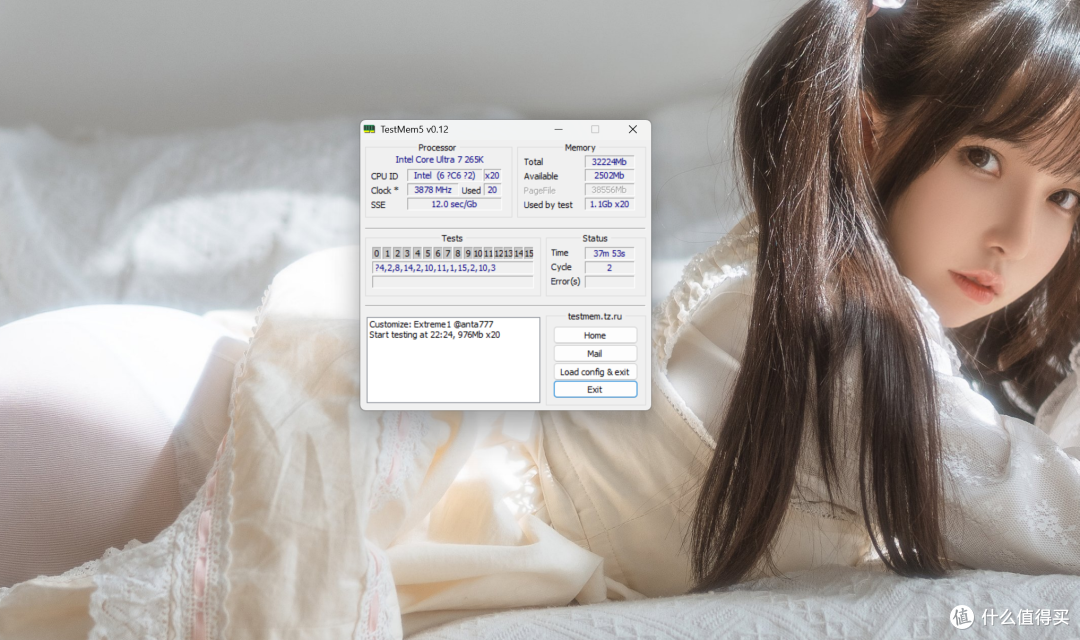The image size is (1080, 640).
Task: Click the Exit button
Action: tap(595, 390)
